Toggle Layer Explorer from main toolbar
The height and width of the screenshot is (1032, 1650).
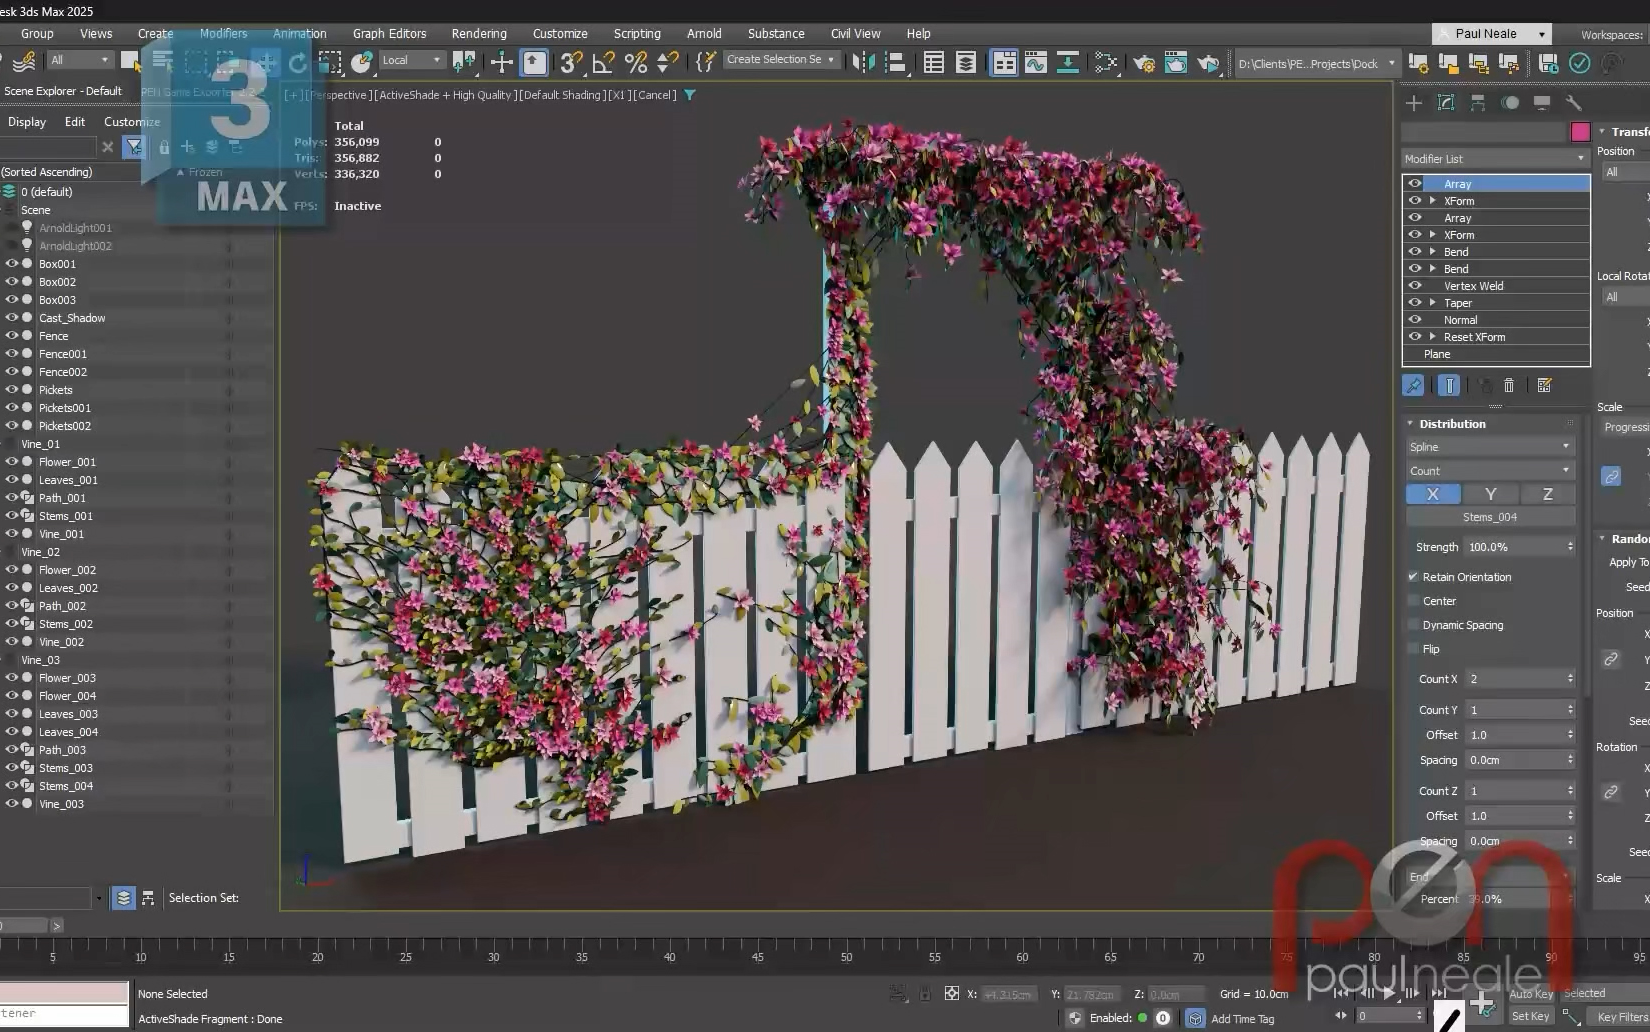965,62
